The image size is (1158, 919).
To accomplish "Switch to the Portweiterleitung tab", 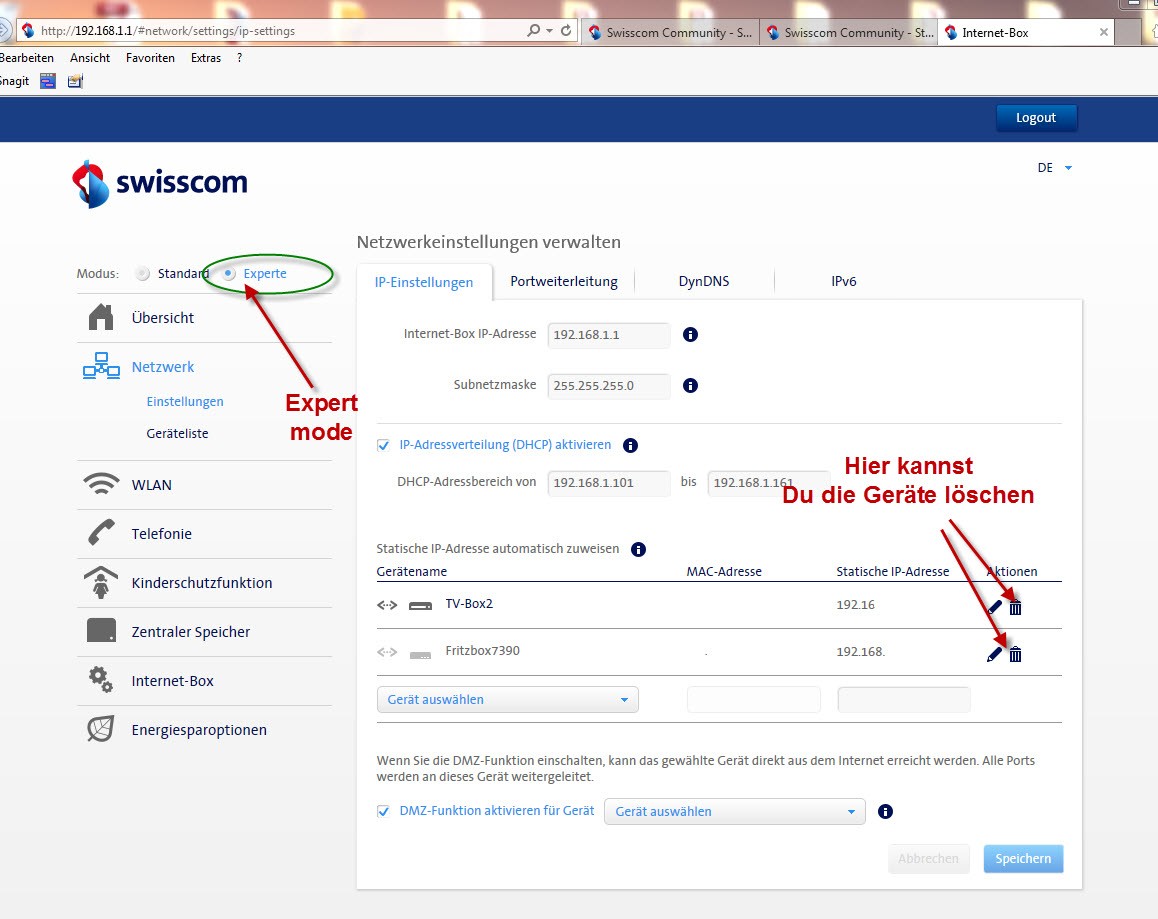I will [x=564, y=281].
